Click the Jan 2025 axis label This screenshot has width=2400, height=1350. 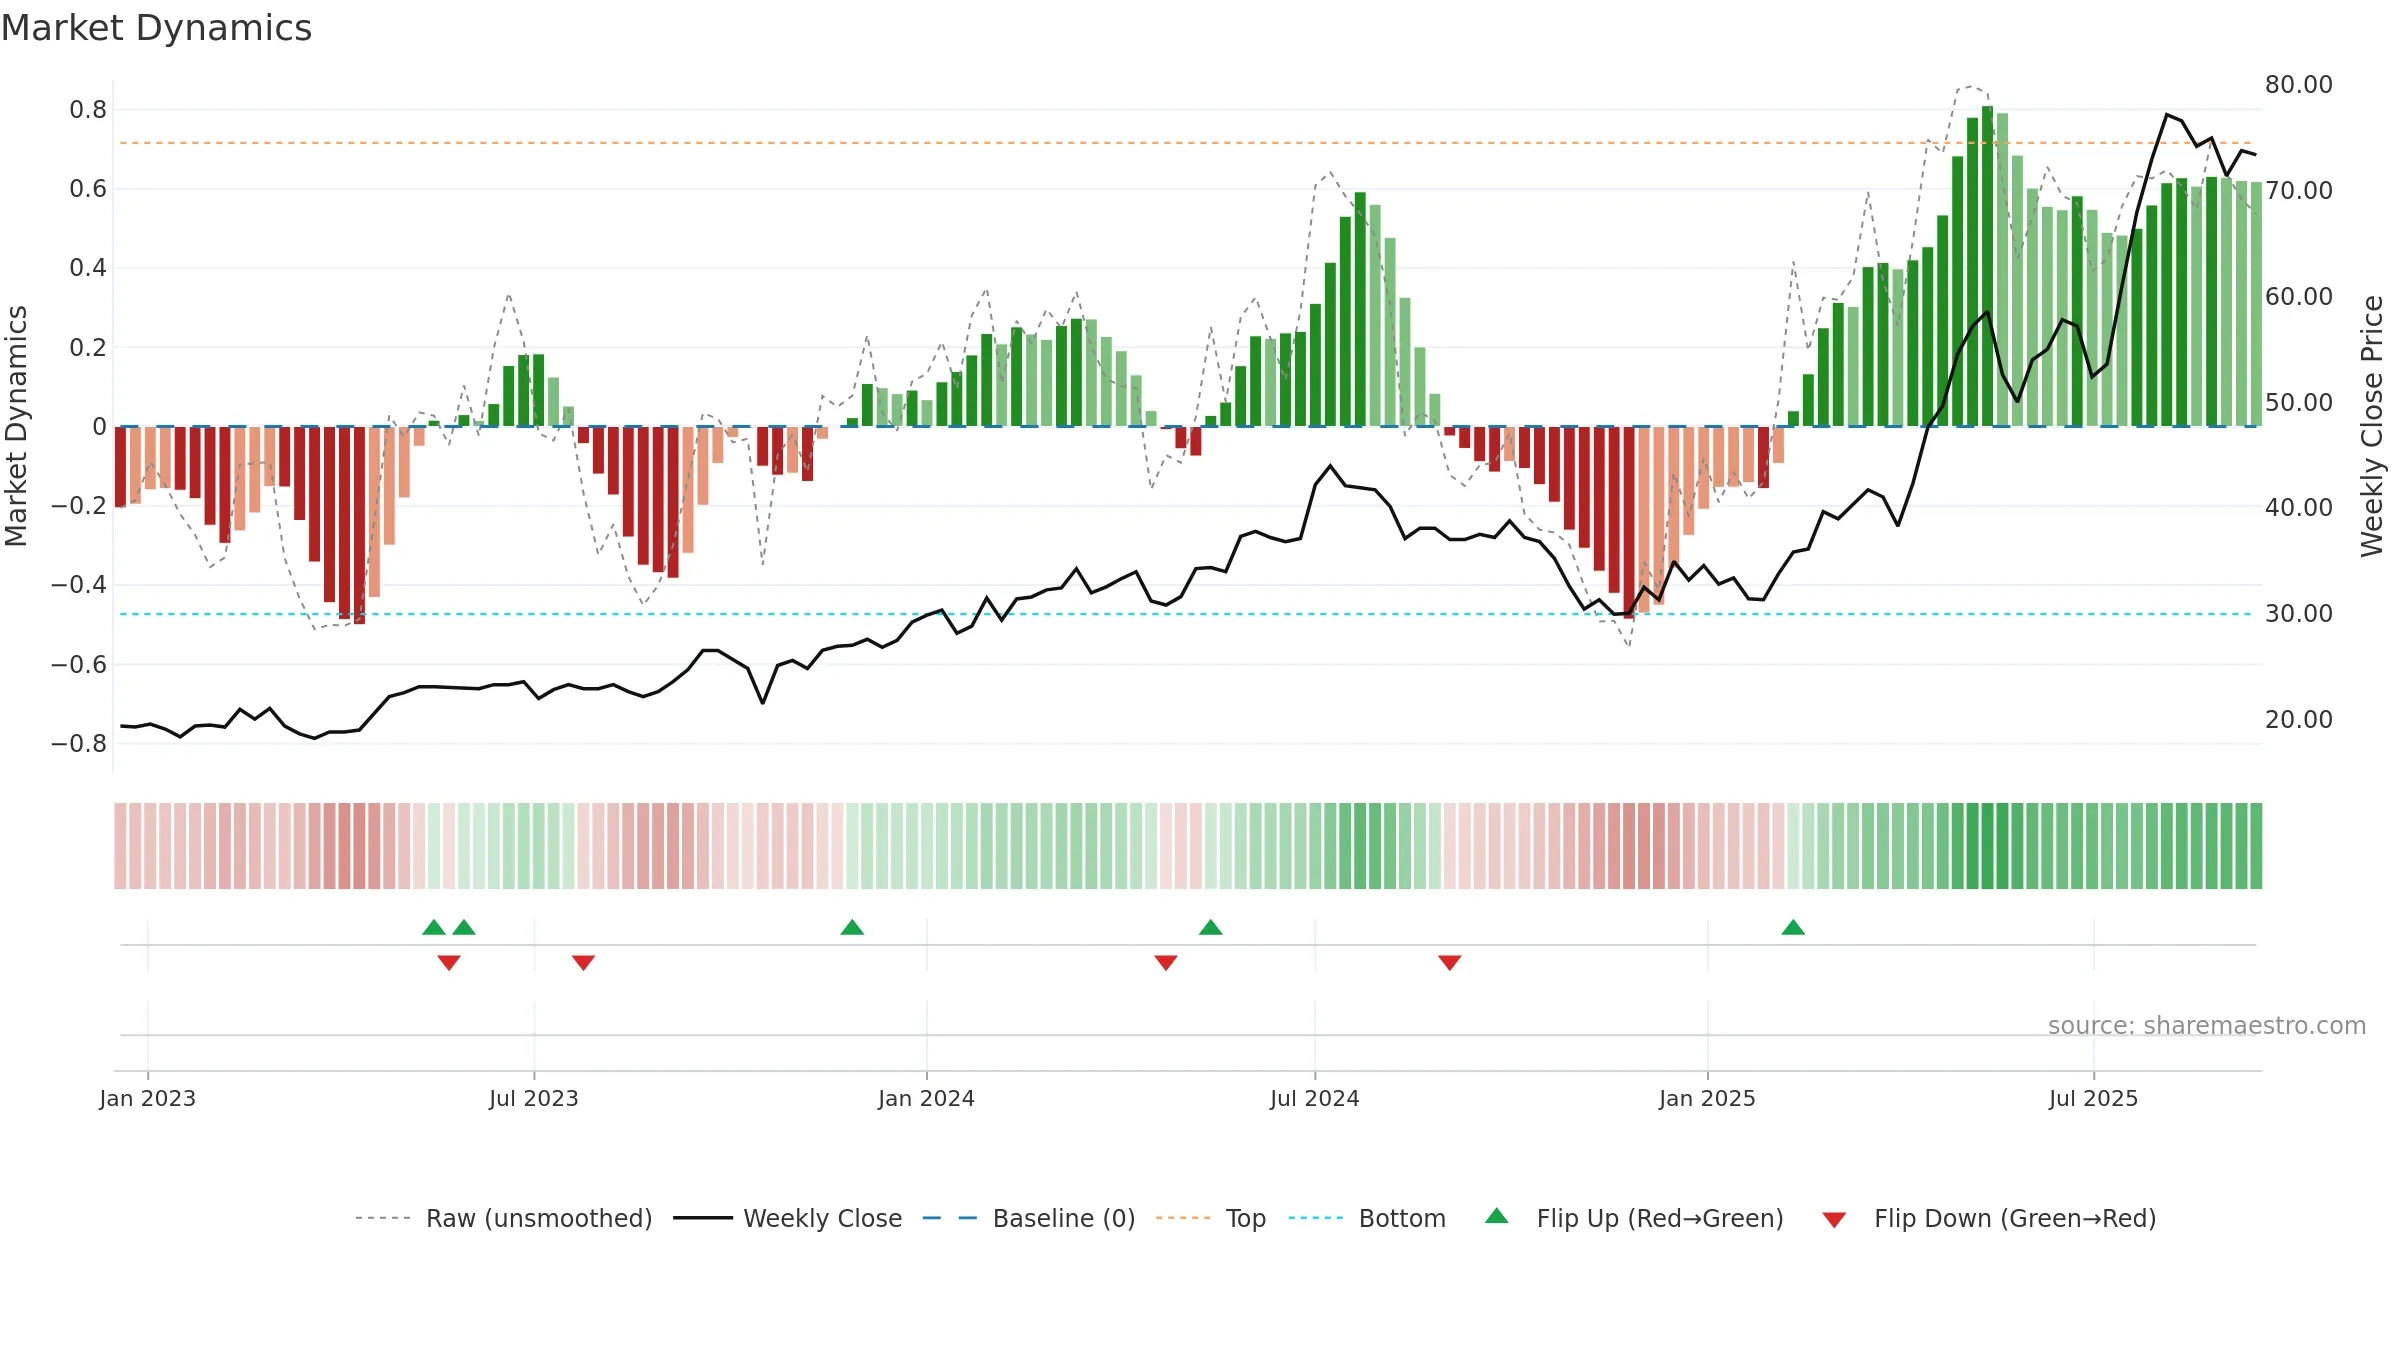(1708, 1098)
